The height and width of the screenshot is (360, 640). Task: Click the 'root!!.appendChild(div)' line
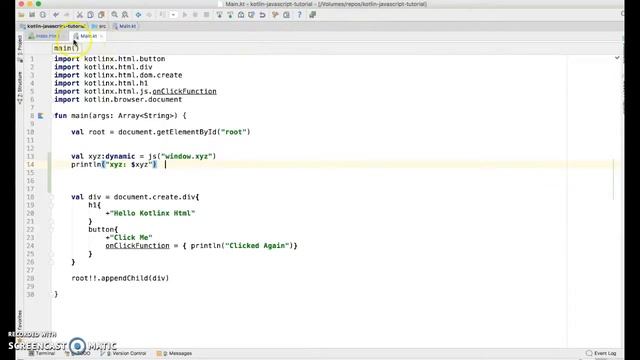[x=120, y=278]
